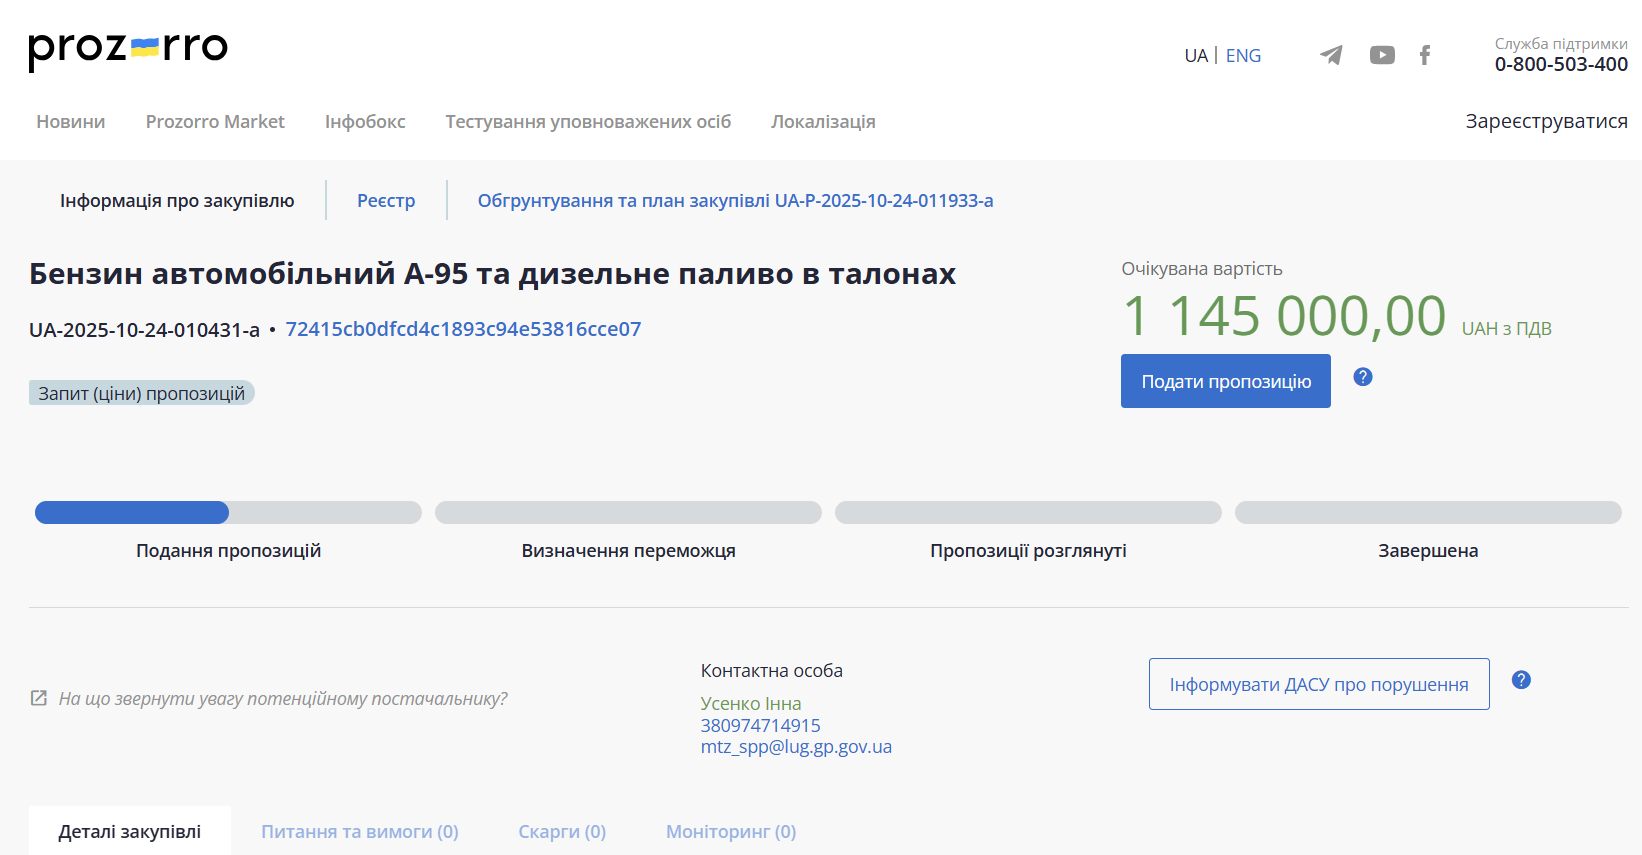Open the YouTube channel icon
Image resolution: width=1642 pixels, height=855 pixels.
pyautogui.click(x=1382, y=55)
